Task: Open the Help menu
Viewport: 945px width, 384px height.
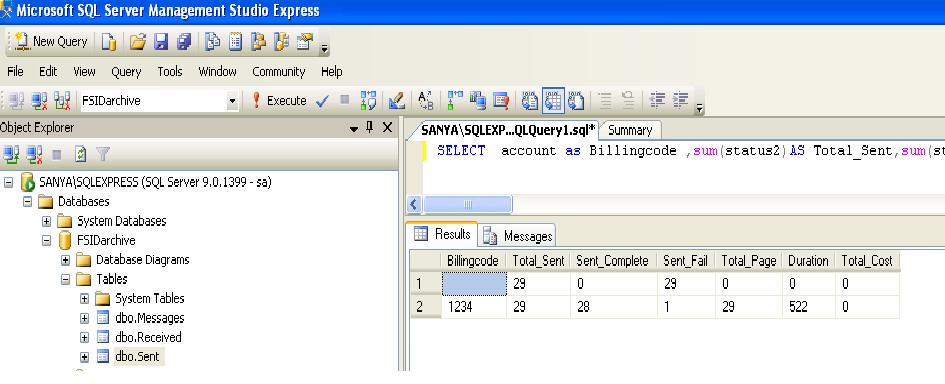Action: [x=331, y=72]
